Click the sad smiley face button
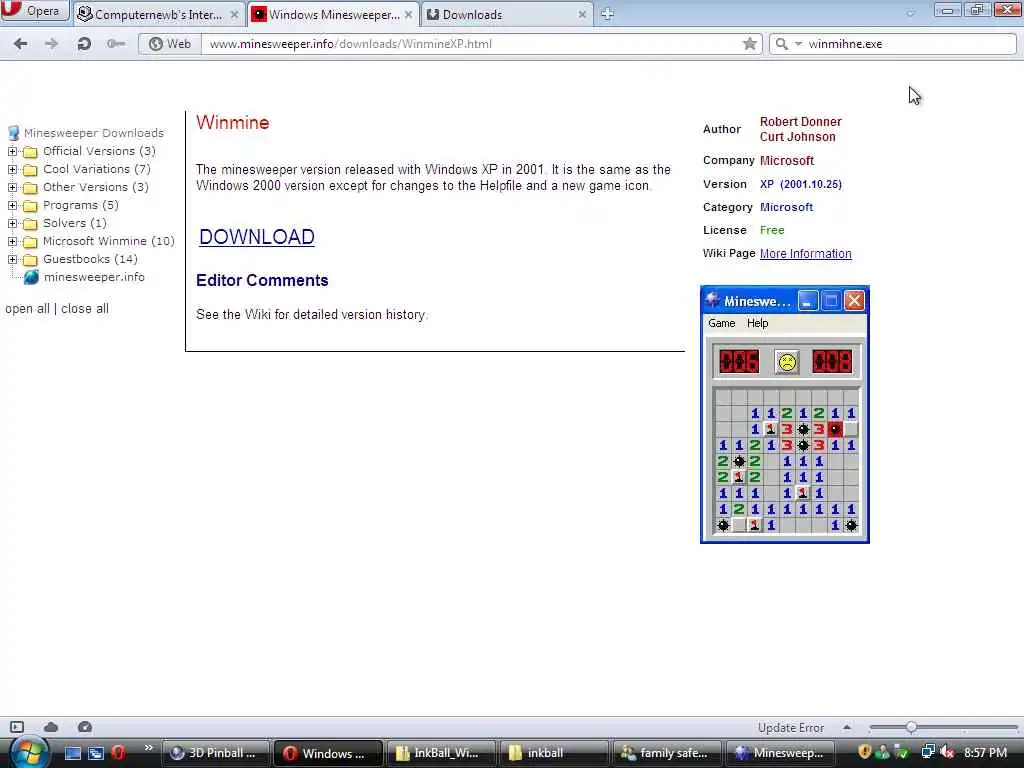 click(x=787, y=362)
